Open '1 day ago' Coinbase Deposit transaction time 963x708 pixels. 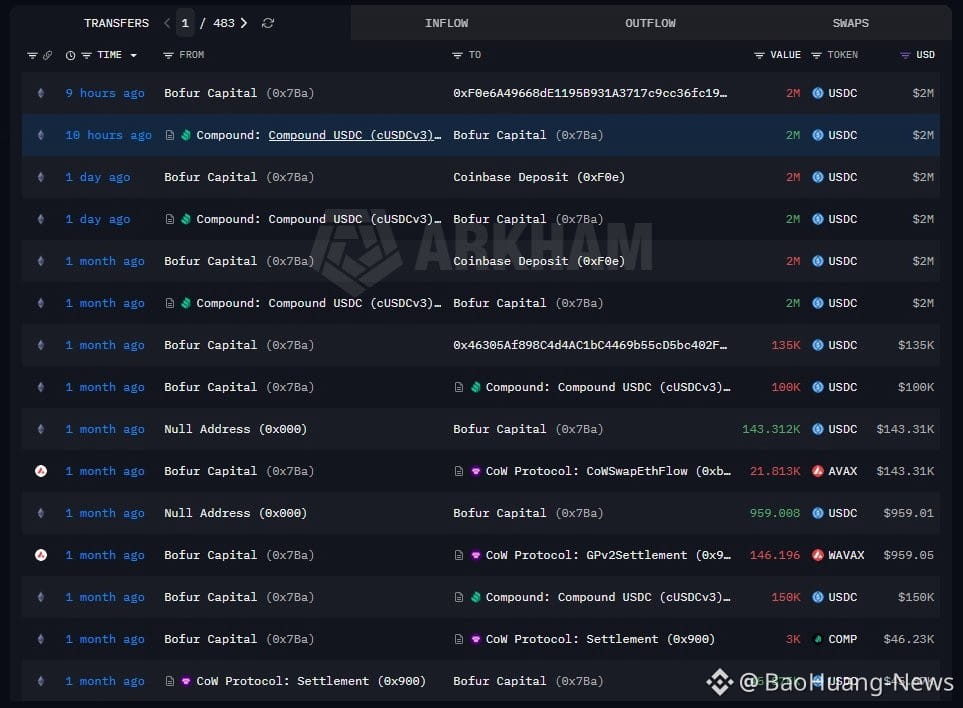click(x=98, y=177)
